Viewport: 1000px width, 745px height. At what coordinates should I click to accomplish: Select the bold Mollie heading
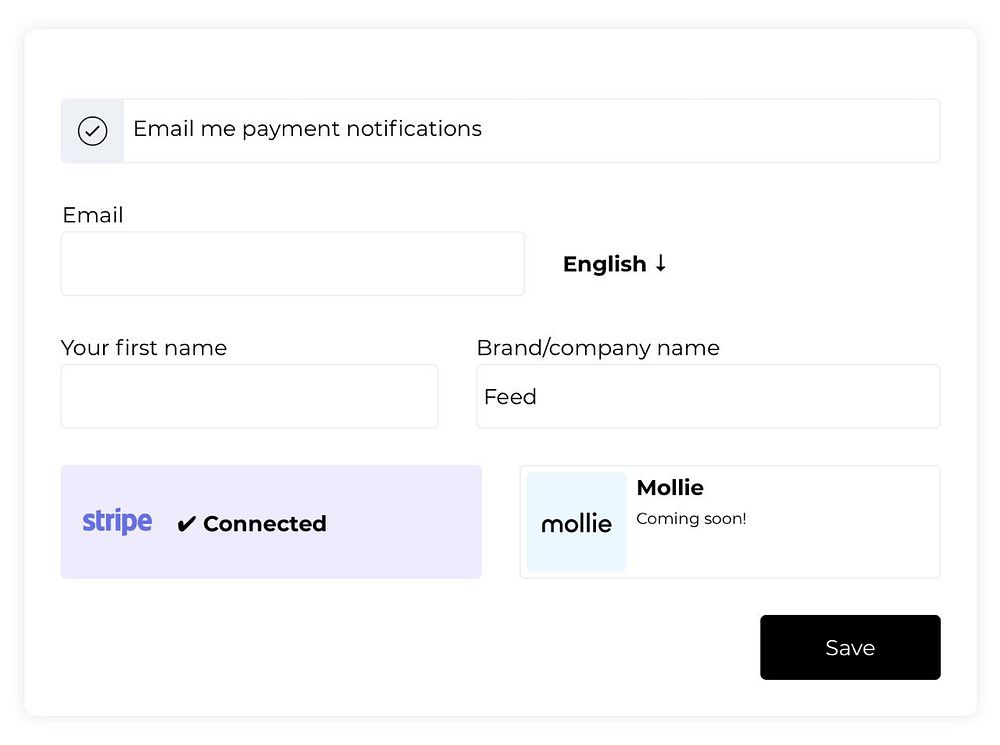point(670,488)
